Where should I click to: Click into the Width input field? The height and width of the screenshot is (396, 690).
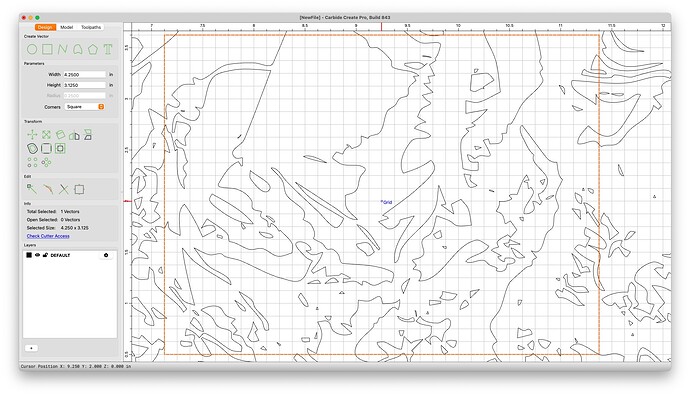[84, 75]
